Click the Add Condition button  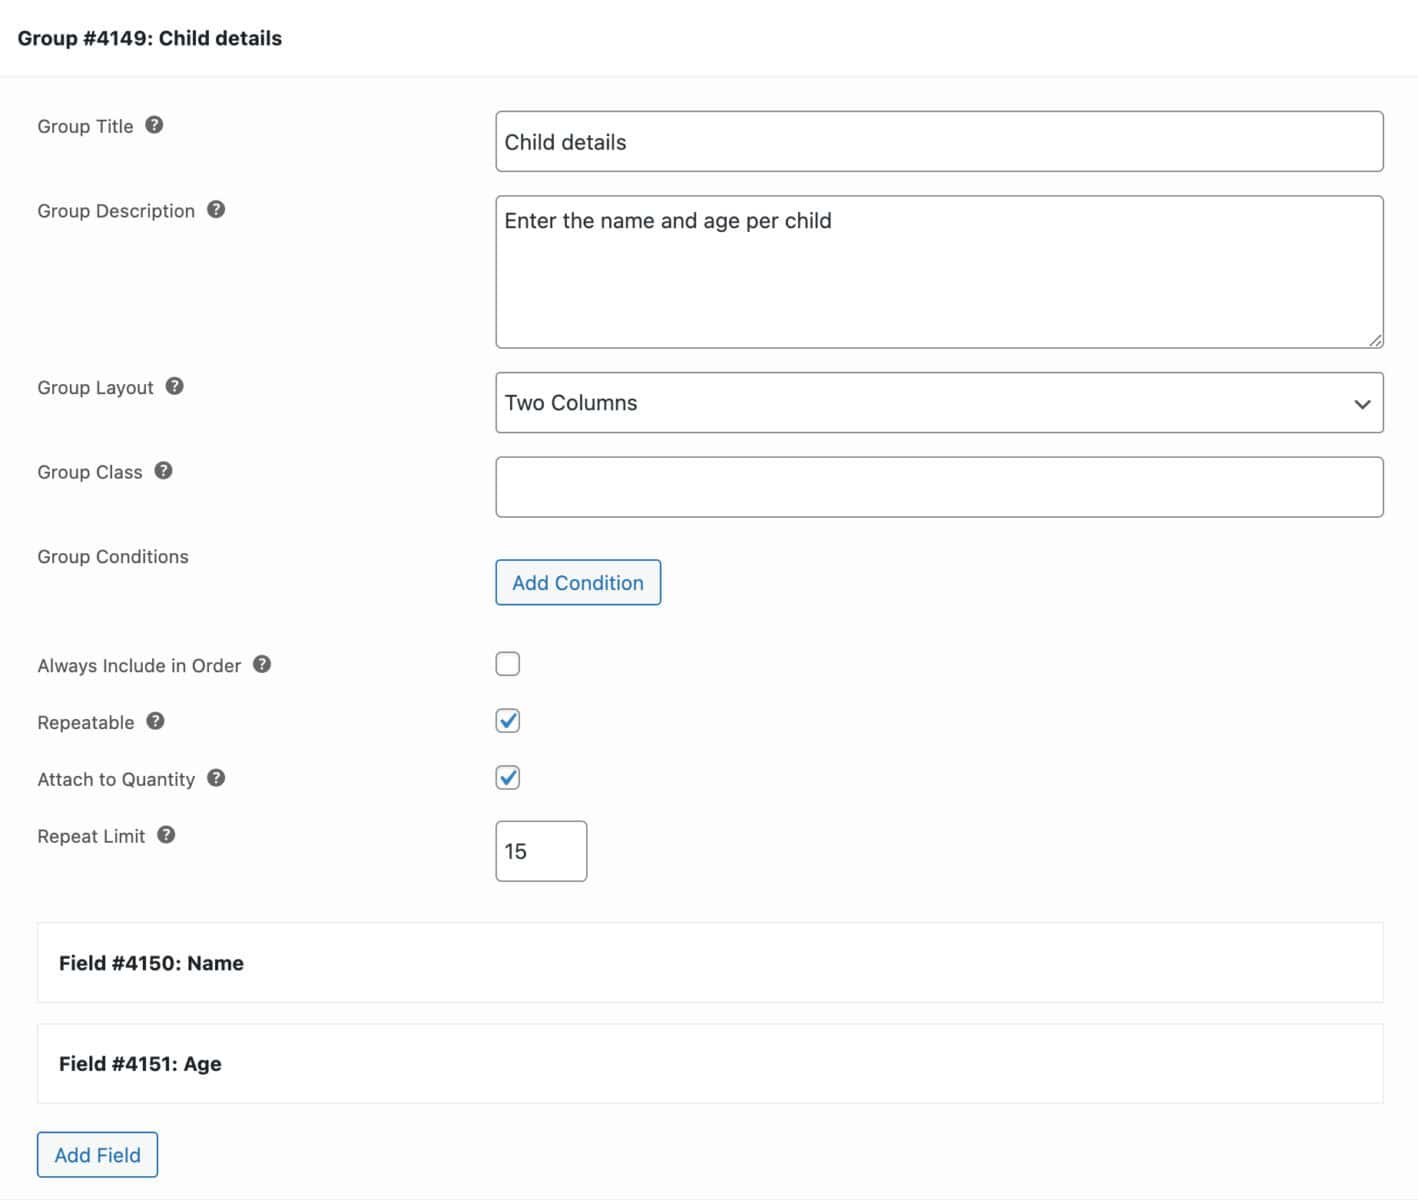coord(578,583)
